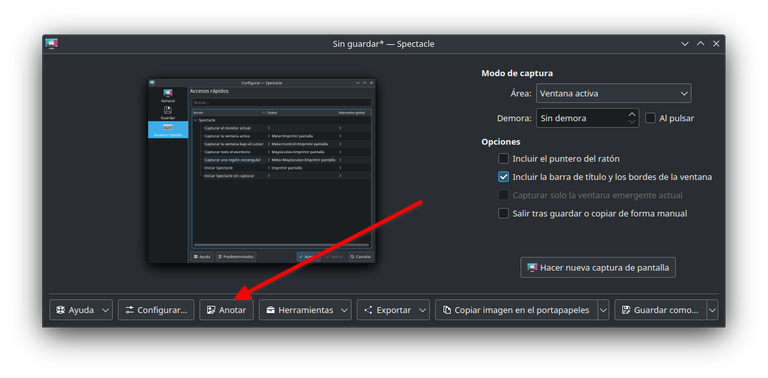Increase the Demora delay with up arrow
The image size is (768, 378).
pyautogui.click(x=632, y=114)
